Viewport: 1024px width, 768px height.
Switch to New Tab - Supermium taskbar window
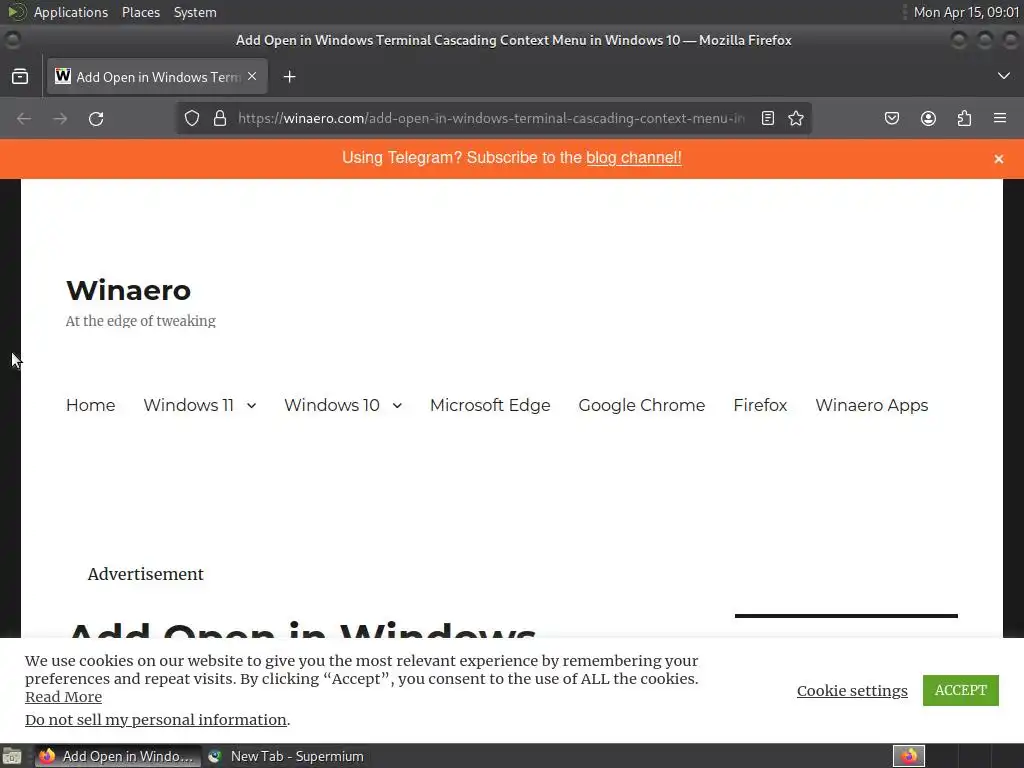[286, 756]
